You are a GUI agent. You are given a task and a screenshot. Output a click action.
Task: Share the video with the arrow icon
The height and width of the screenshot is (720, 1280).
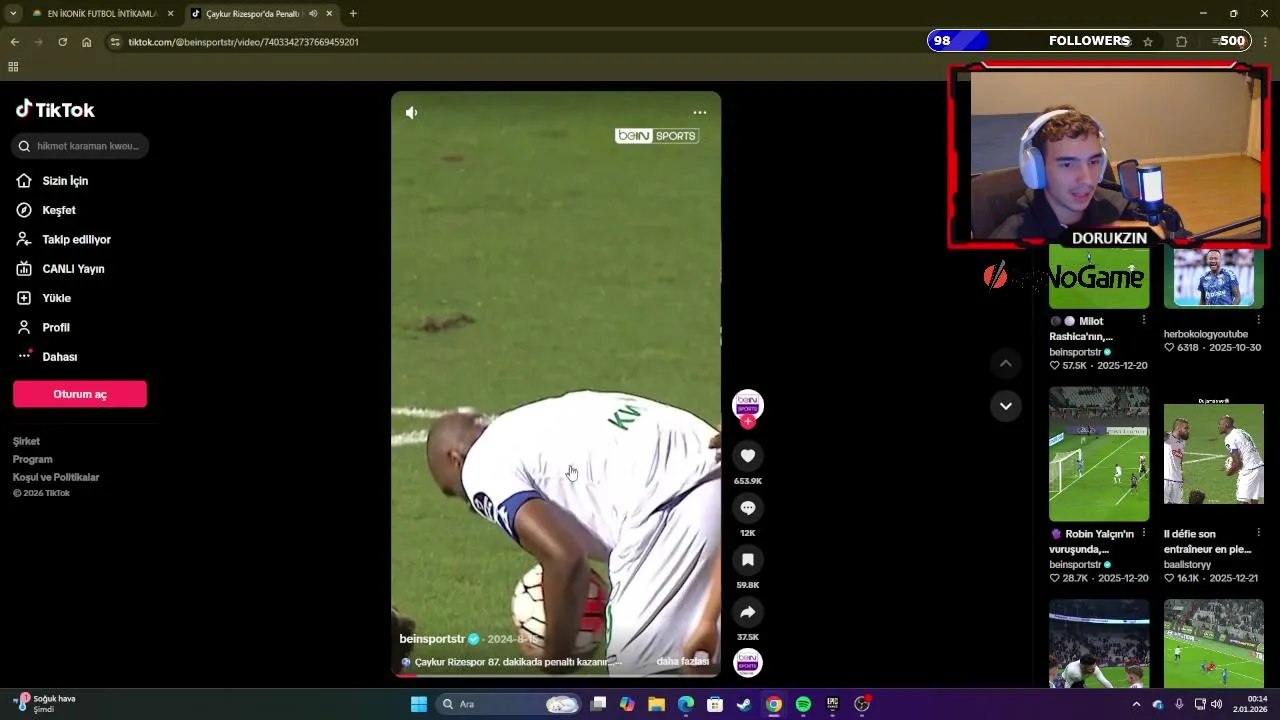[x=747, y=612]
